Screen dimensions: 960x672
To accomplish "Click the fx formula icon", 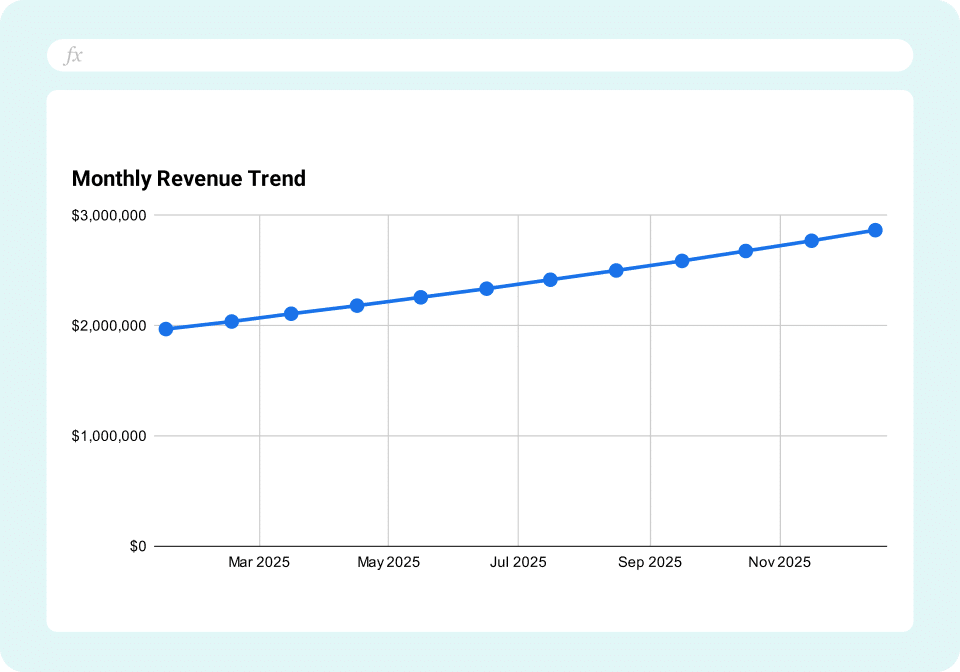I will tap(74, 55).
